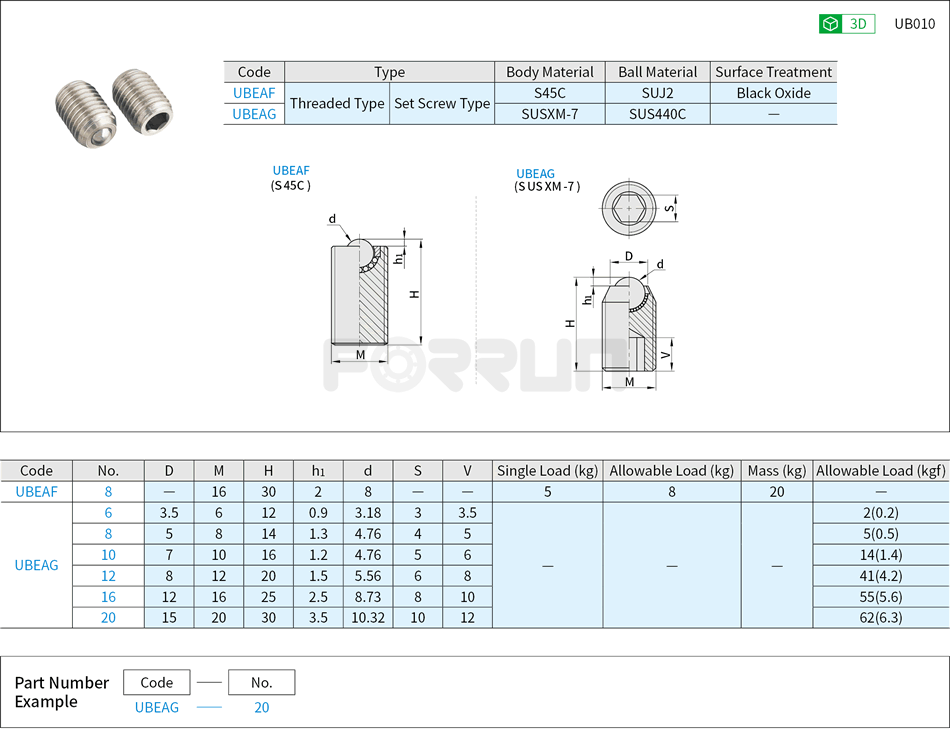This screenshot has height=730, width=950.
Task: Click the Surface Treatment column header
Action: (774, 72)
